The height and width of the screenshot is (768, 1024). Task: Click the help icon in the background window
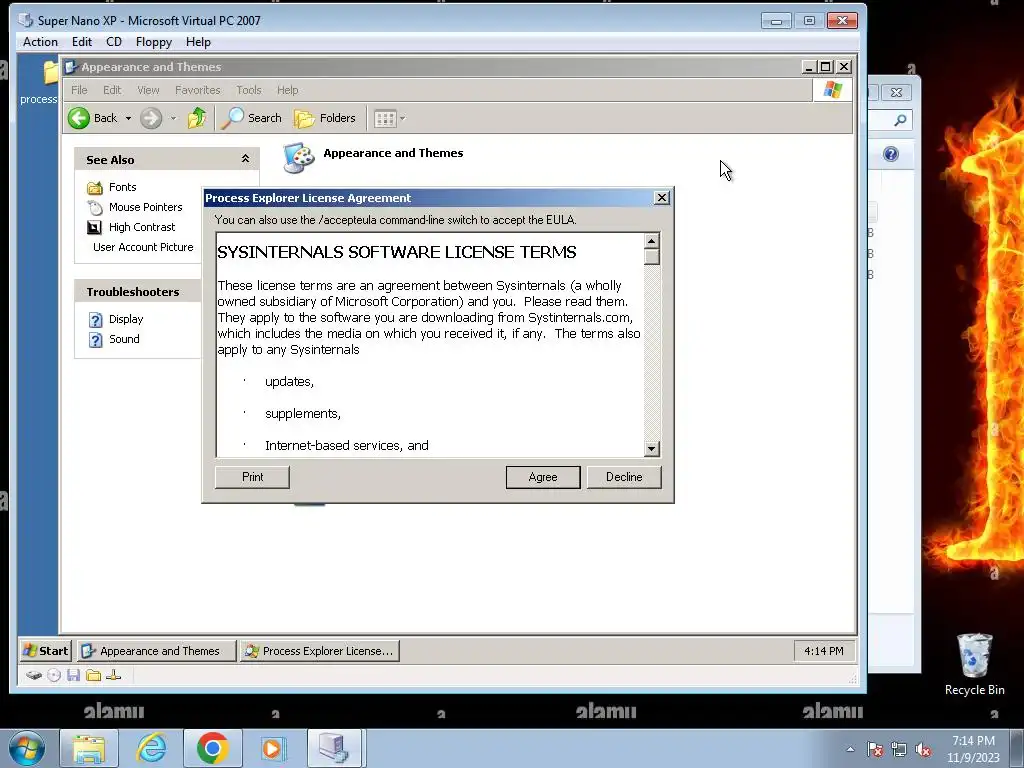point(891,154)
